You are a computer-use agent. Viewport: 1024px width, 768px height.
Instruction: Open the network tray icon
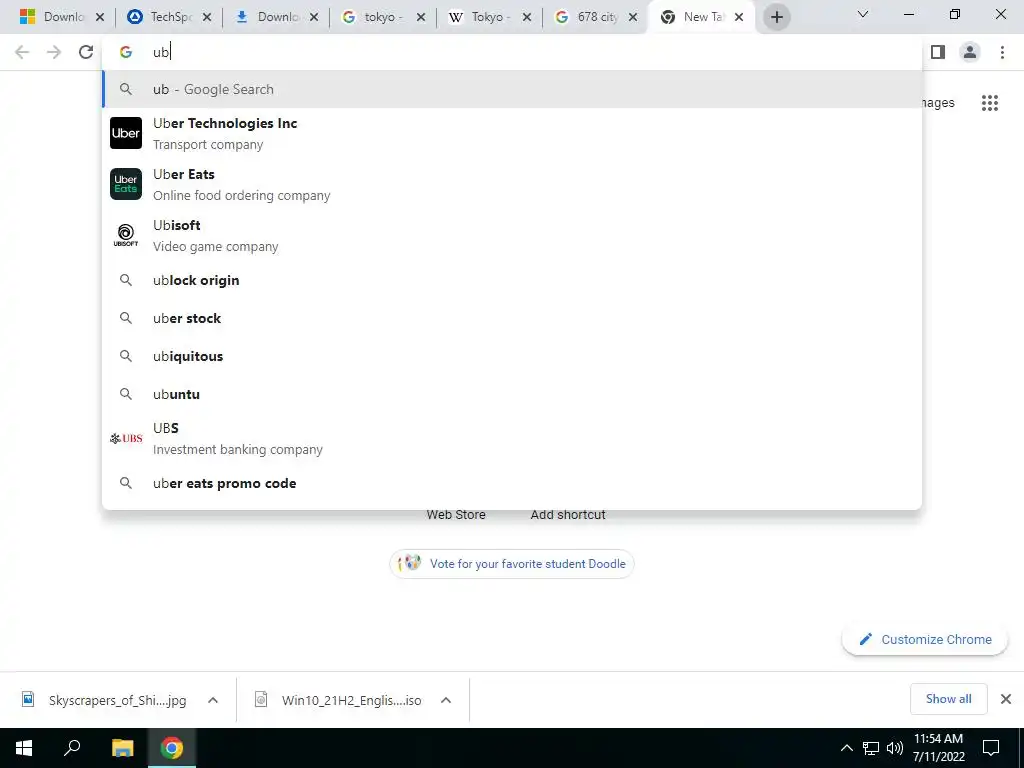click(871, 748)
